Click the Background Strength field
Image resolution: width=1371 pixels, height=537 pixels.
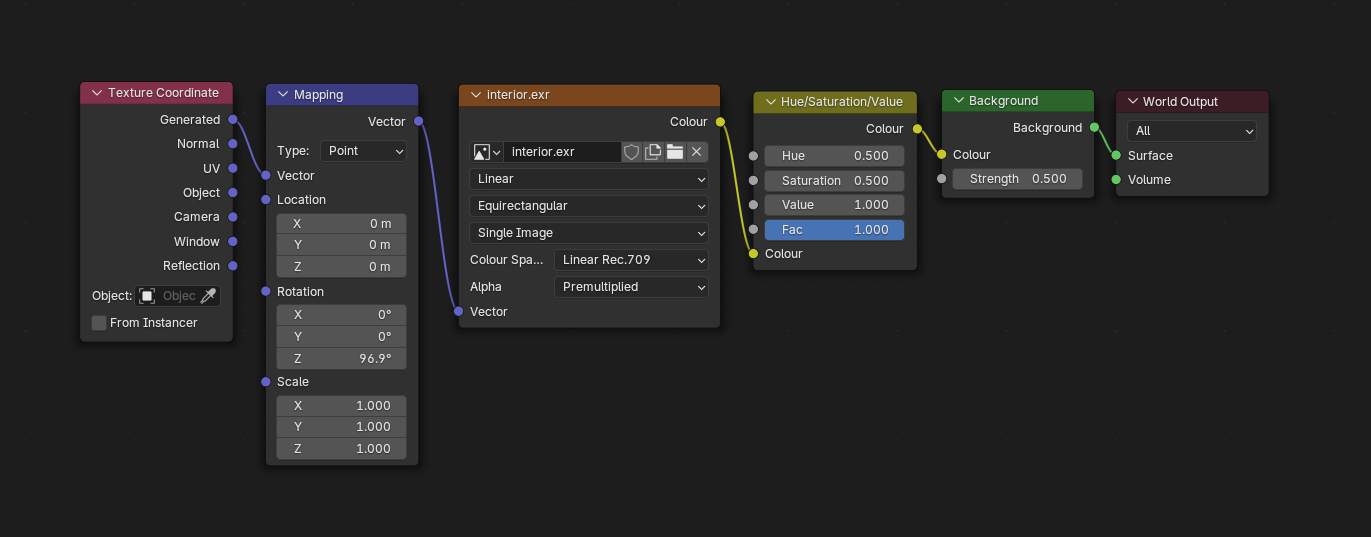(1017, 179)
